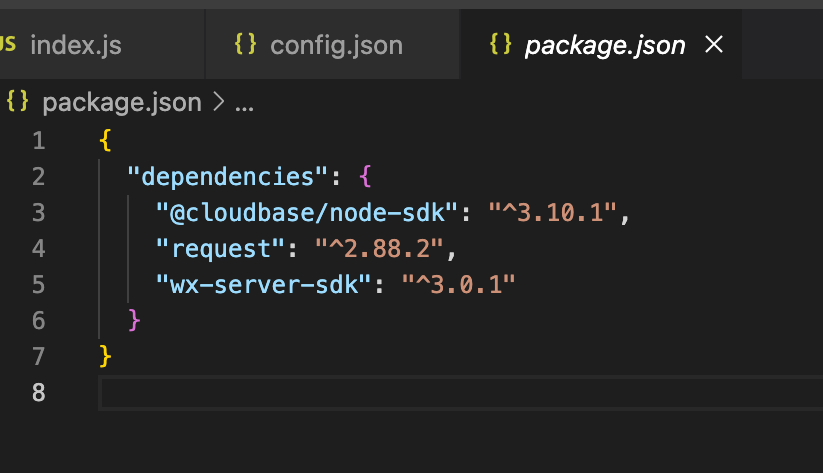Expand the breadcrumb ellipsis symbol list
The image size is (824, 474).
pos(244,102)
